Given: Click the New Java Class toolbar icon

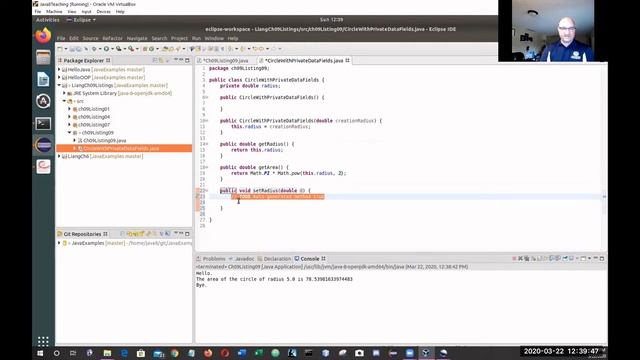Looking at the screenshot, I should pos(151,49).
